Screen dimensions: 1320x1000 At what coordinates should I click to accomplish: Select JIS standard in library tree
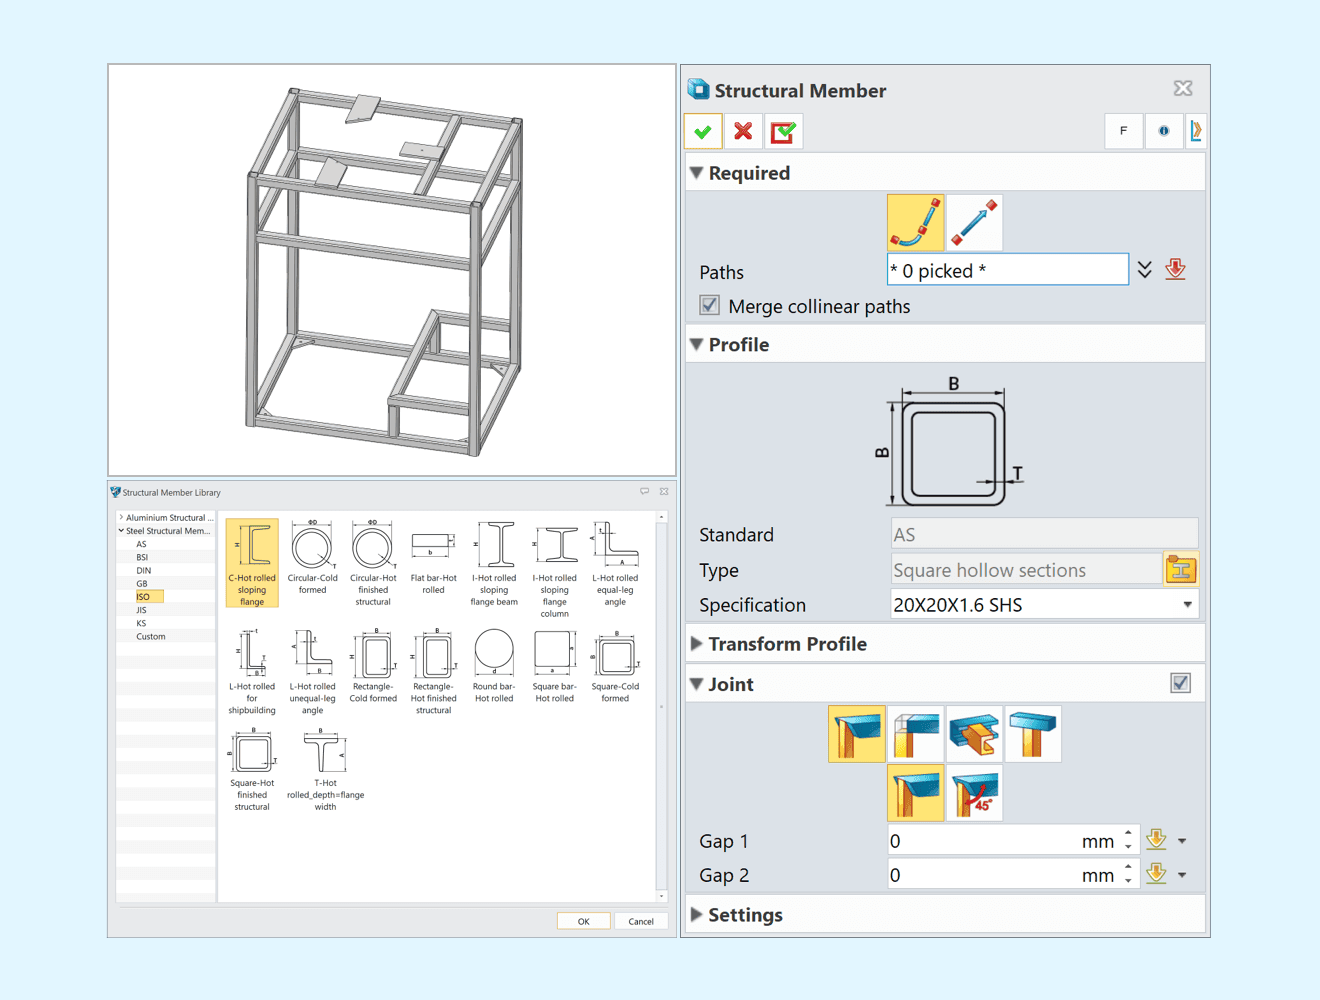coord(141,610)
